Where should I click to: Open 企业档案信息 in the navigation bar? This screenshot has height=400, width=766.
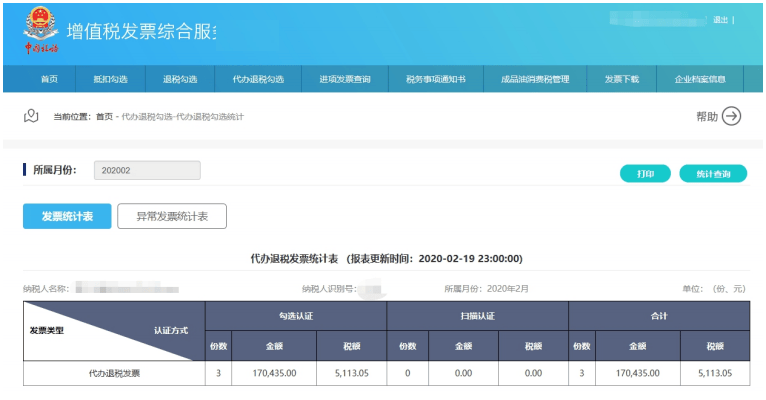tap(700, 79)
